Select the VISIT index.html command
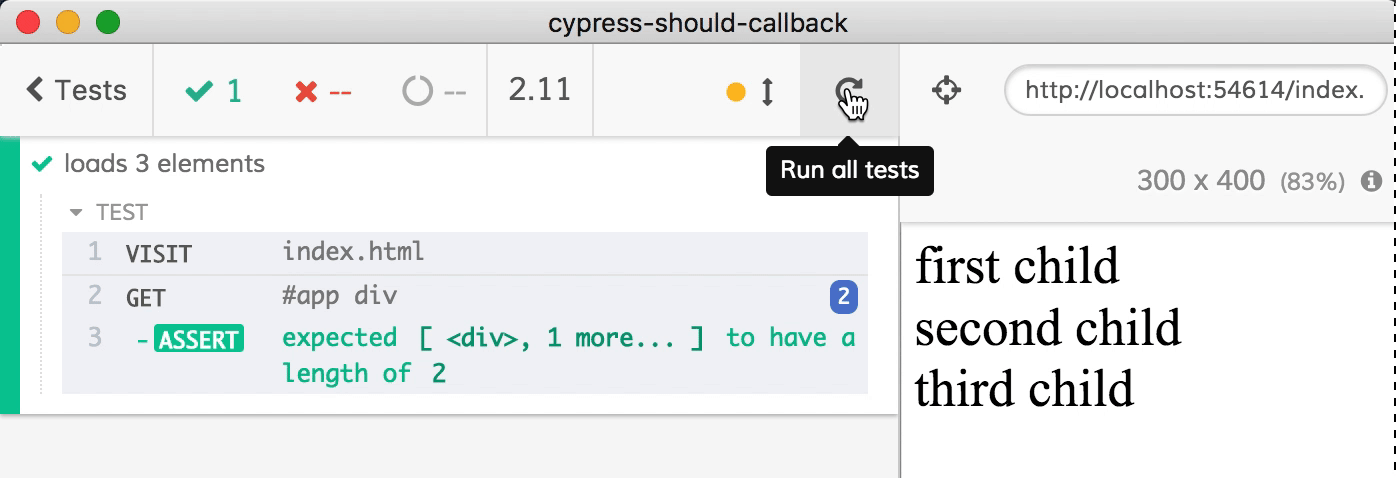Image resolution: width=1396 pixels, height=478 pixels. click(x=465, y=252)
